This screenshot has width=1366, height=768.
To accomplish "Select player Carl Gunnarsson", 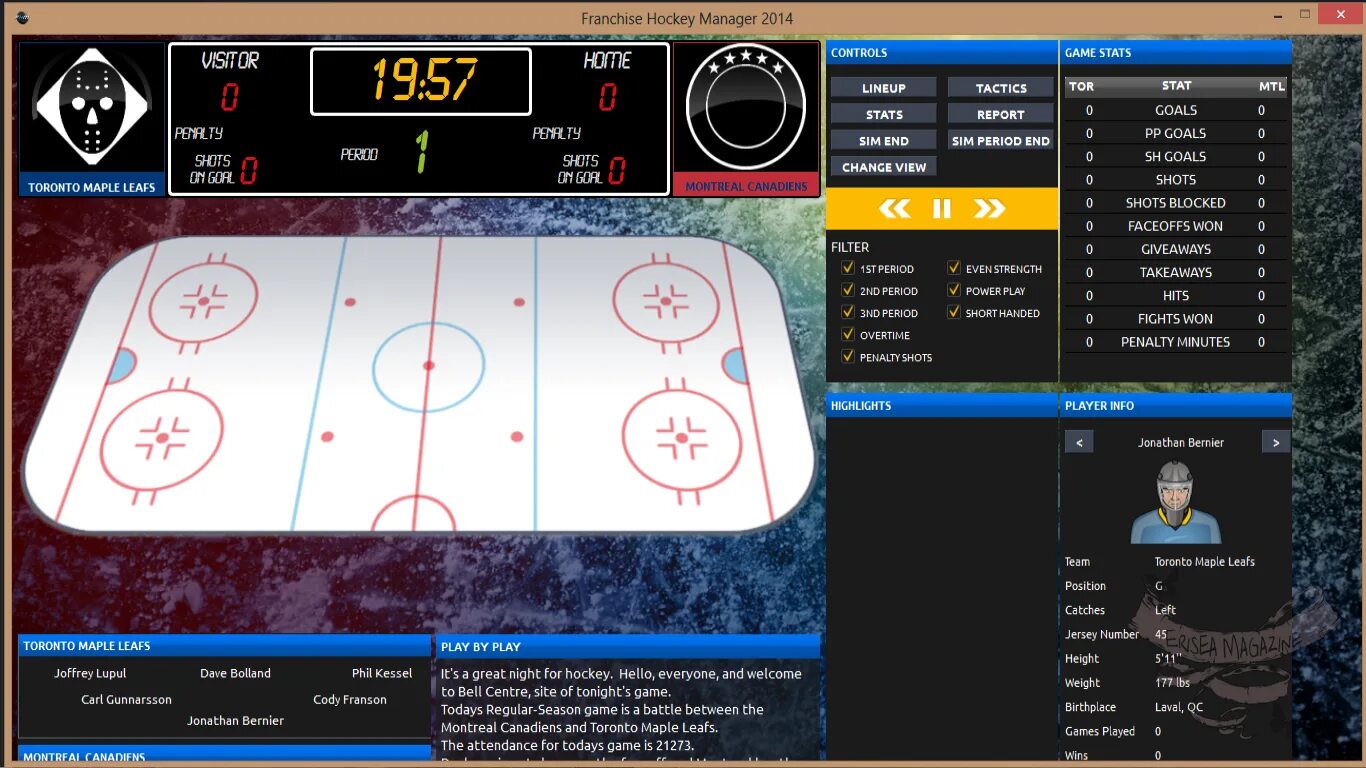I will click(x=126, y=699).
